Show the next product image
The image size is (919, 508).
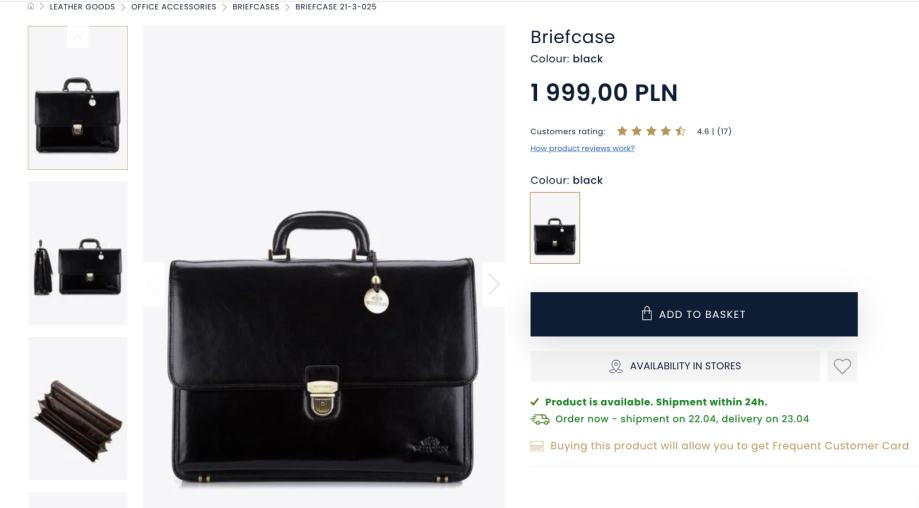(x=493, y=284)
